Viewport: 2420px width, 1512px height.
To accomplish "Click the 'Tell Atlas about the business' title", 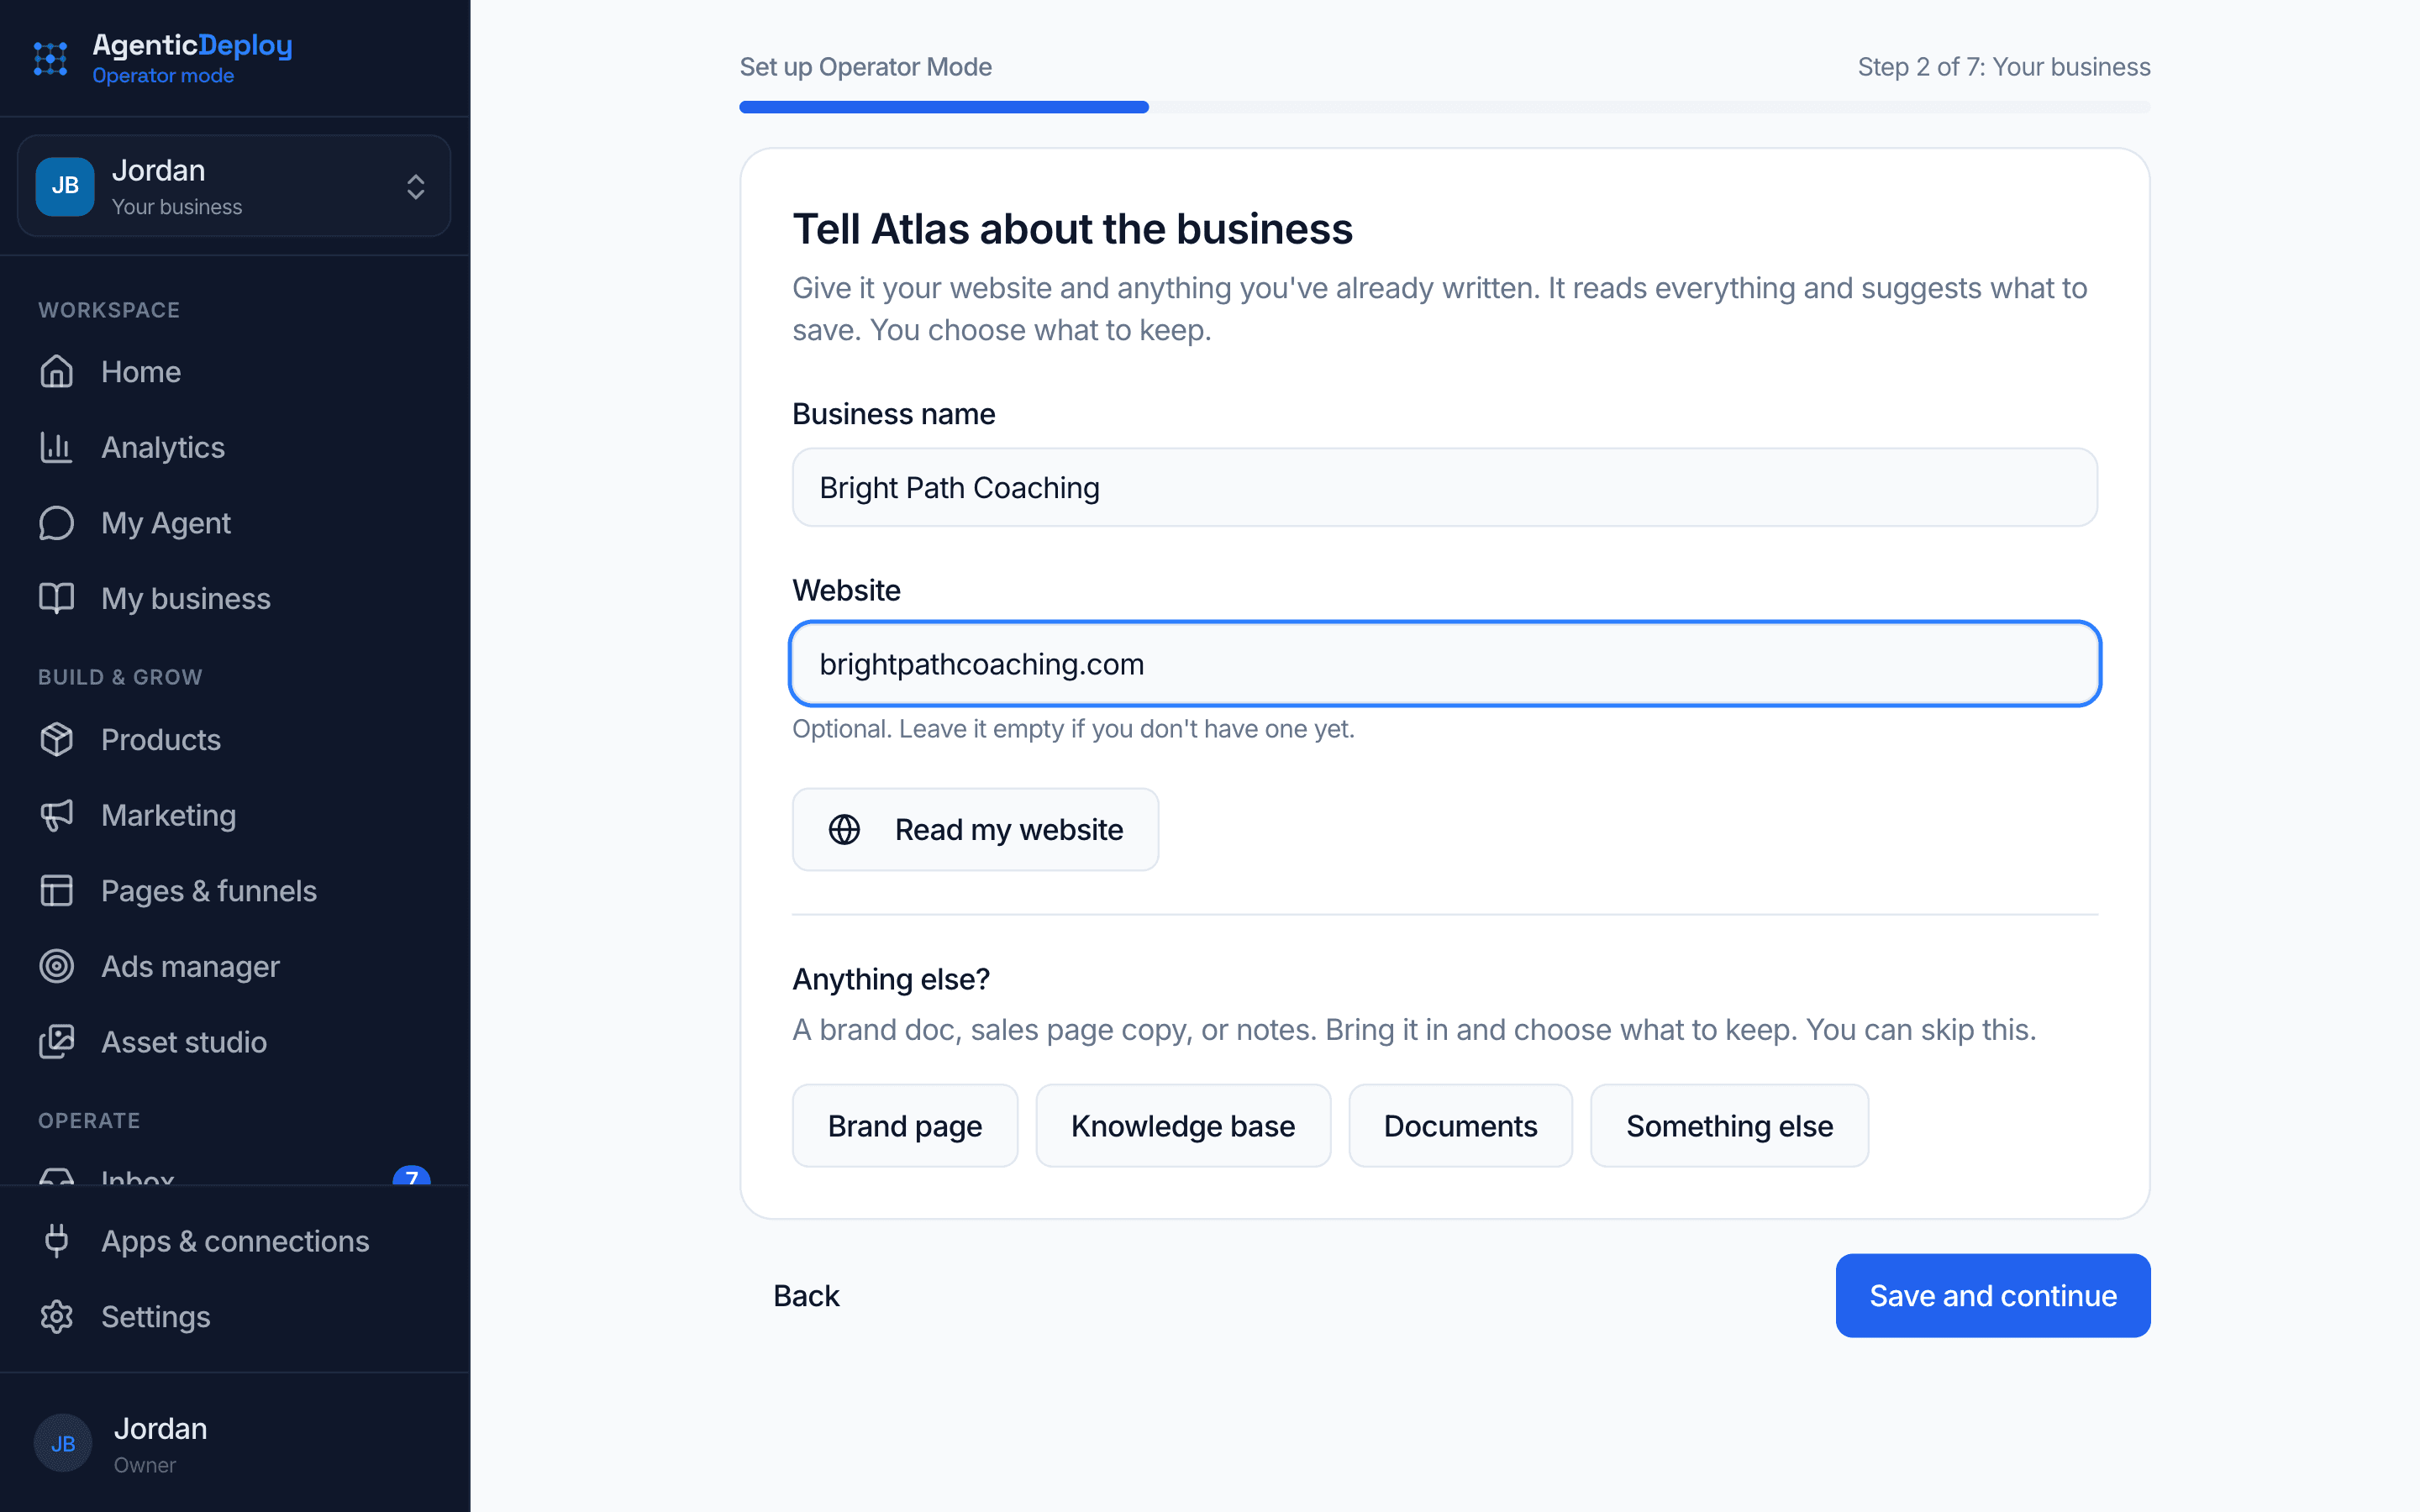I will pyautogui.click(x=1073, y=229).
